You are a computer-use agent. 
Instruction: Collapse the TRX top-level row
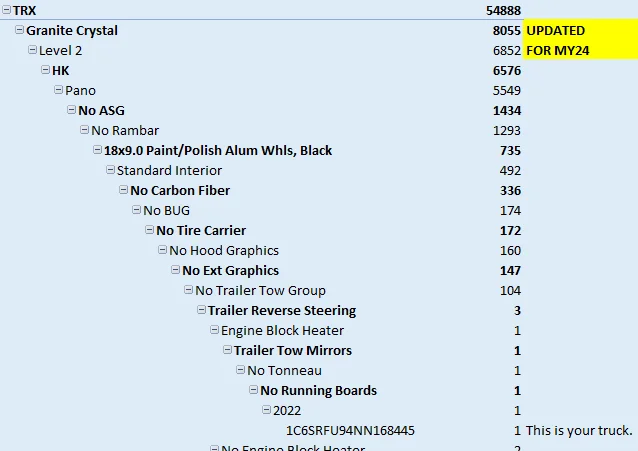(7, 10)
